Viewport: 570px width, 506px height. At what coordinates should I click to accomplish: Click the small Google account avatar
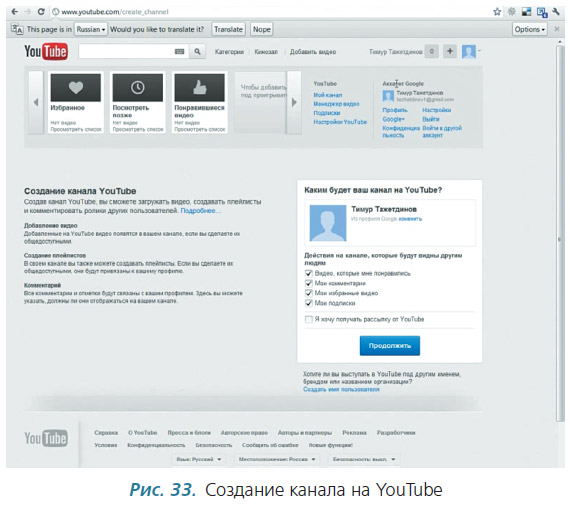(388, 96)
